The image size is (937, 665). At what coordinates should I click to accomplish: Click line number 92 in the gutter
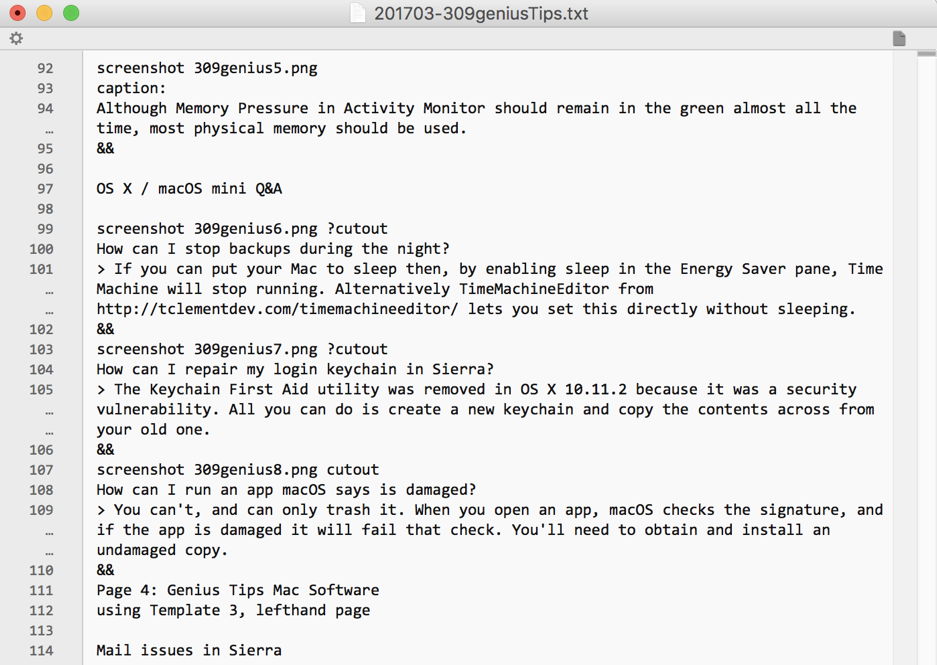[x=45, y=69]
